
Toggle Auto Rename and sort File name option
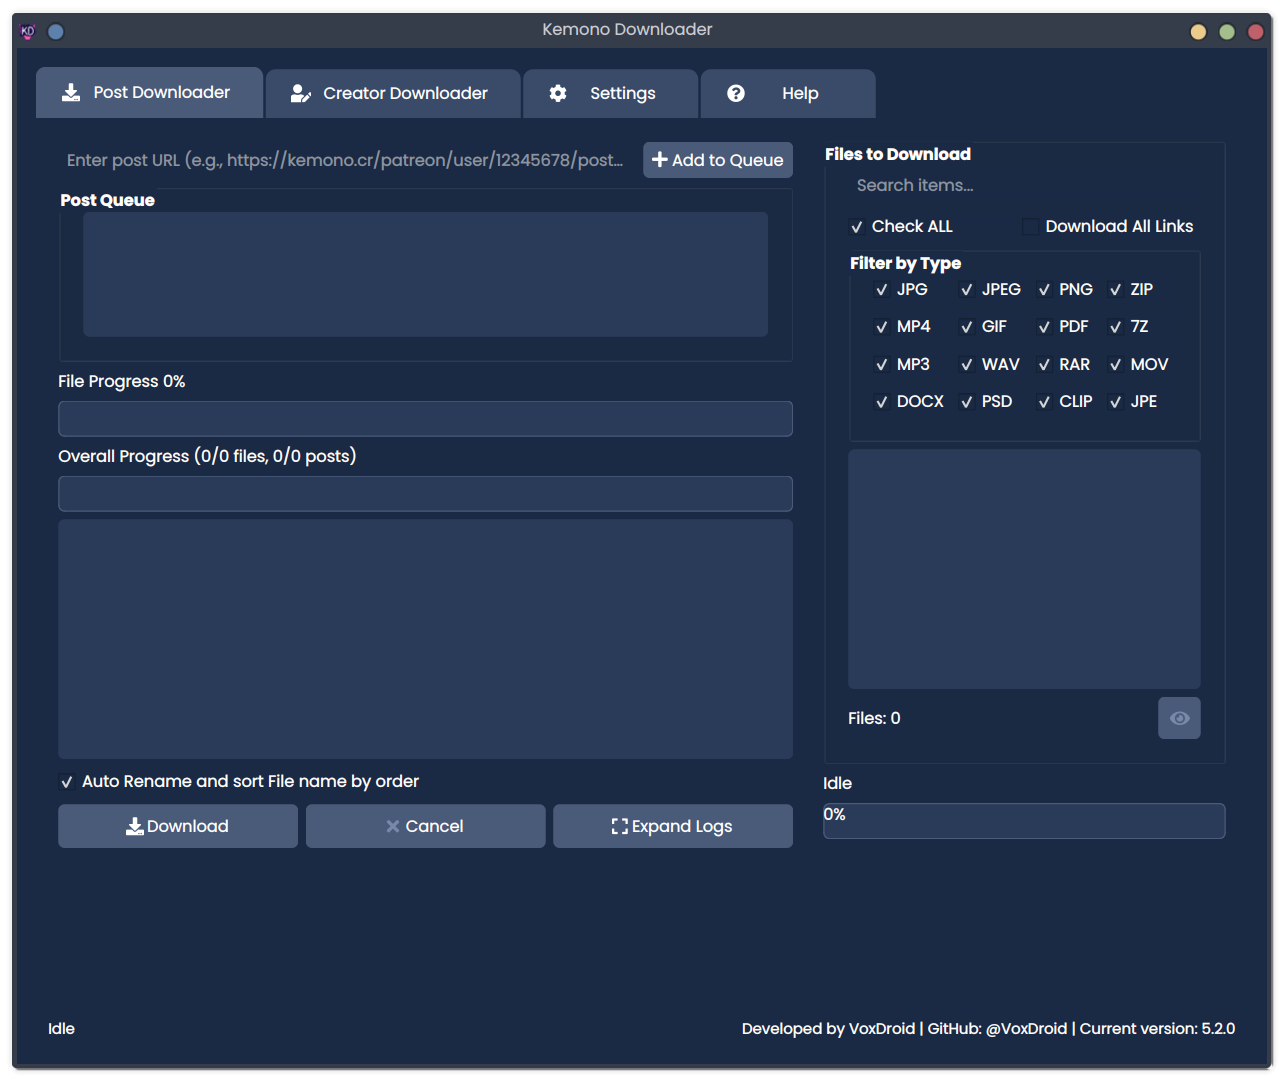[67, 781]
